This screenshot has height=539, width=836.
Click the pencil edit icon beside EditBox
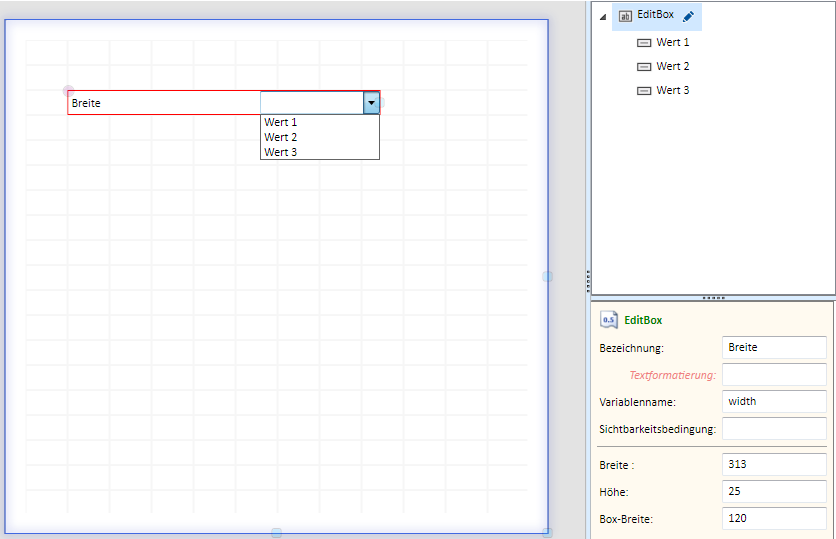coord(688,16)
